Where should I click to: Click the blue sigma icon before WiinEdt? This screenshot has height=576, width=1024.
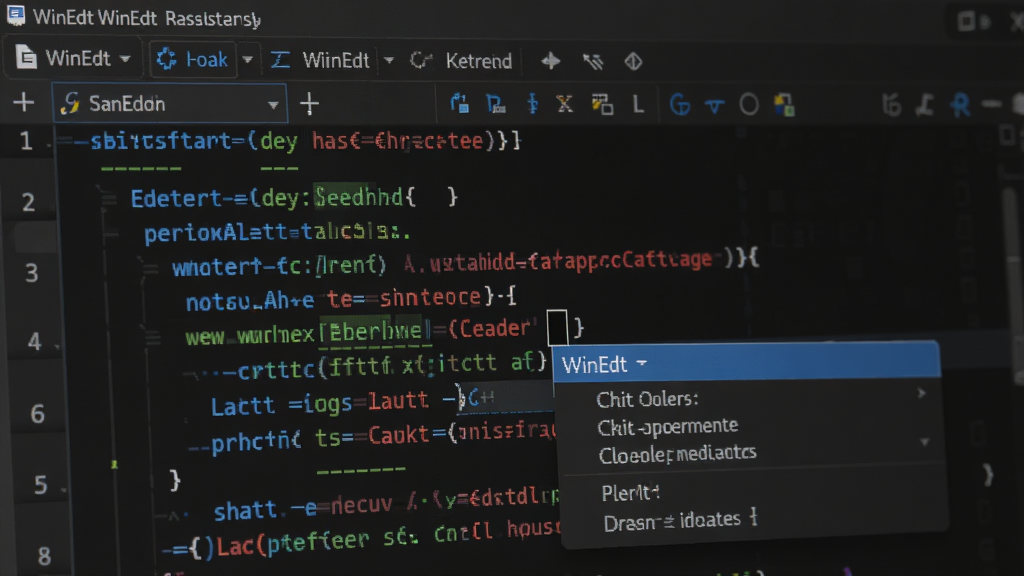tap(280, 60)
